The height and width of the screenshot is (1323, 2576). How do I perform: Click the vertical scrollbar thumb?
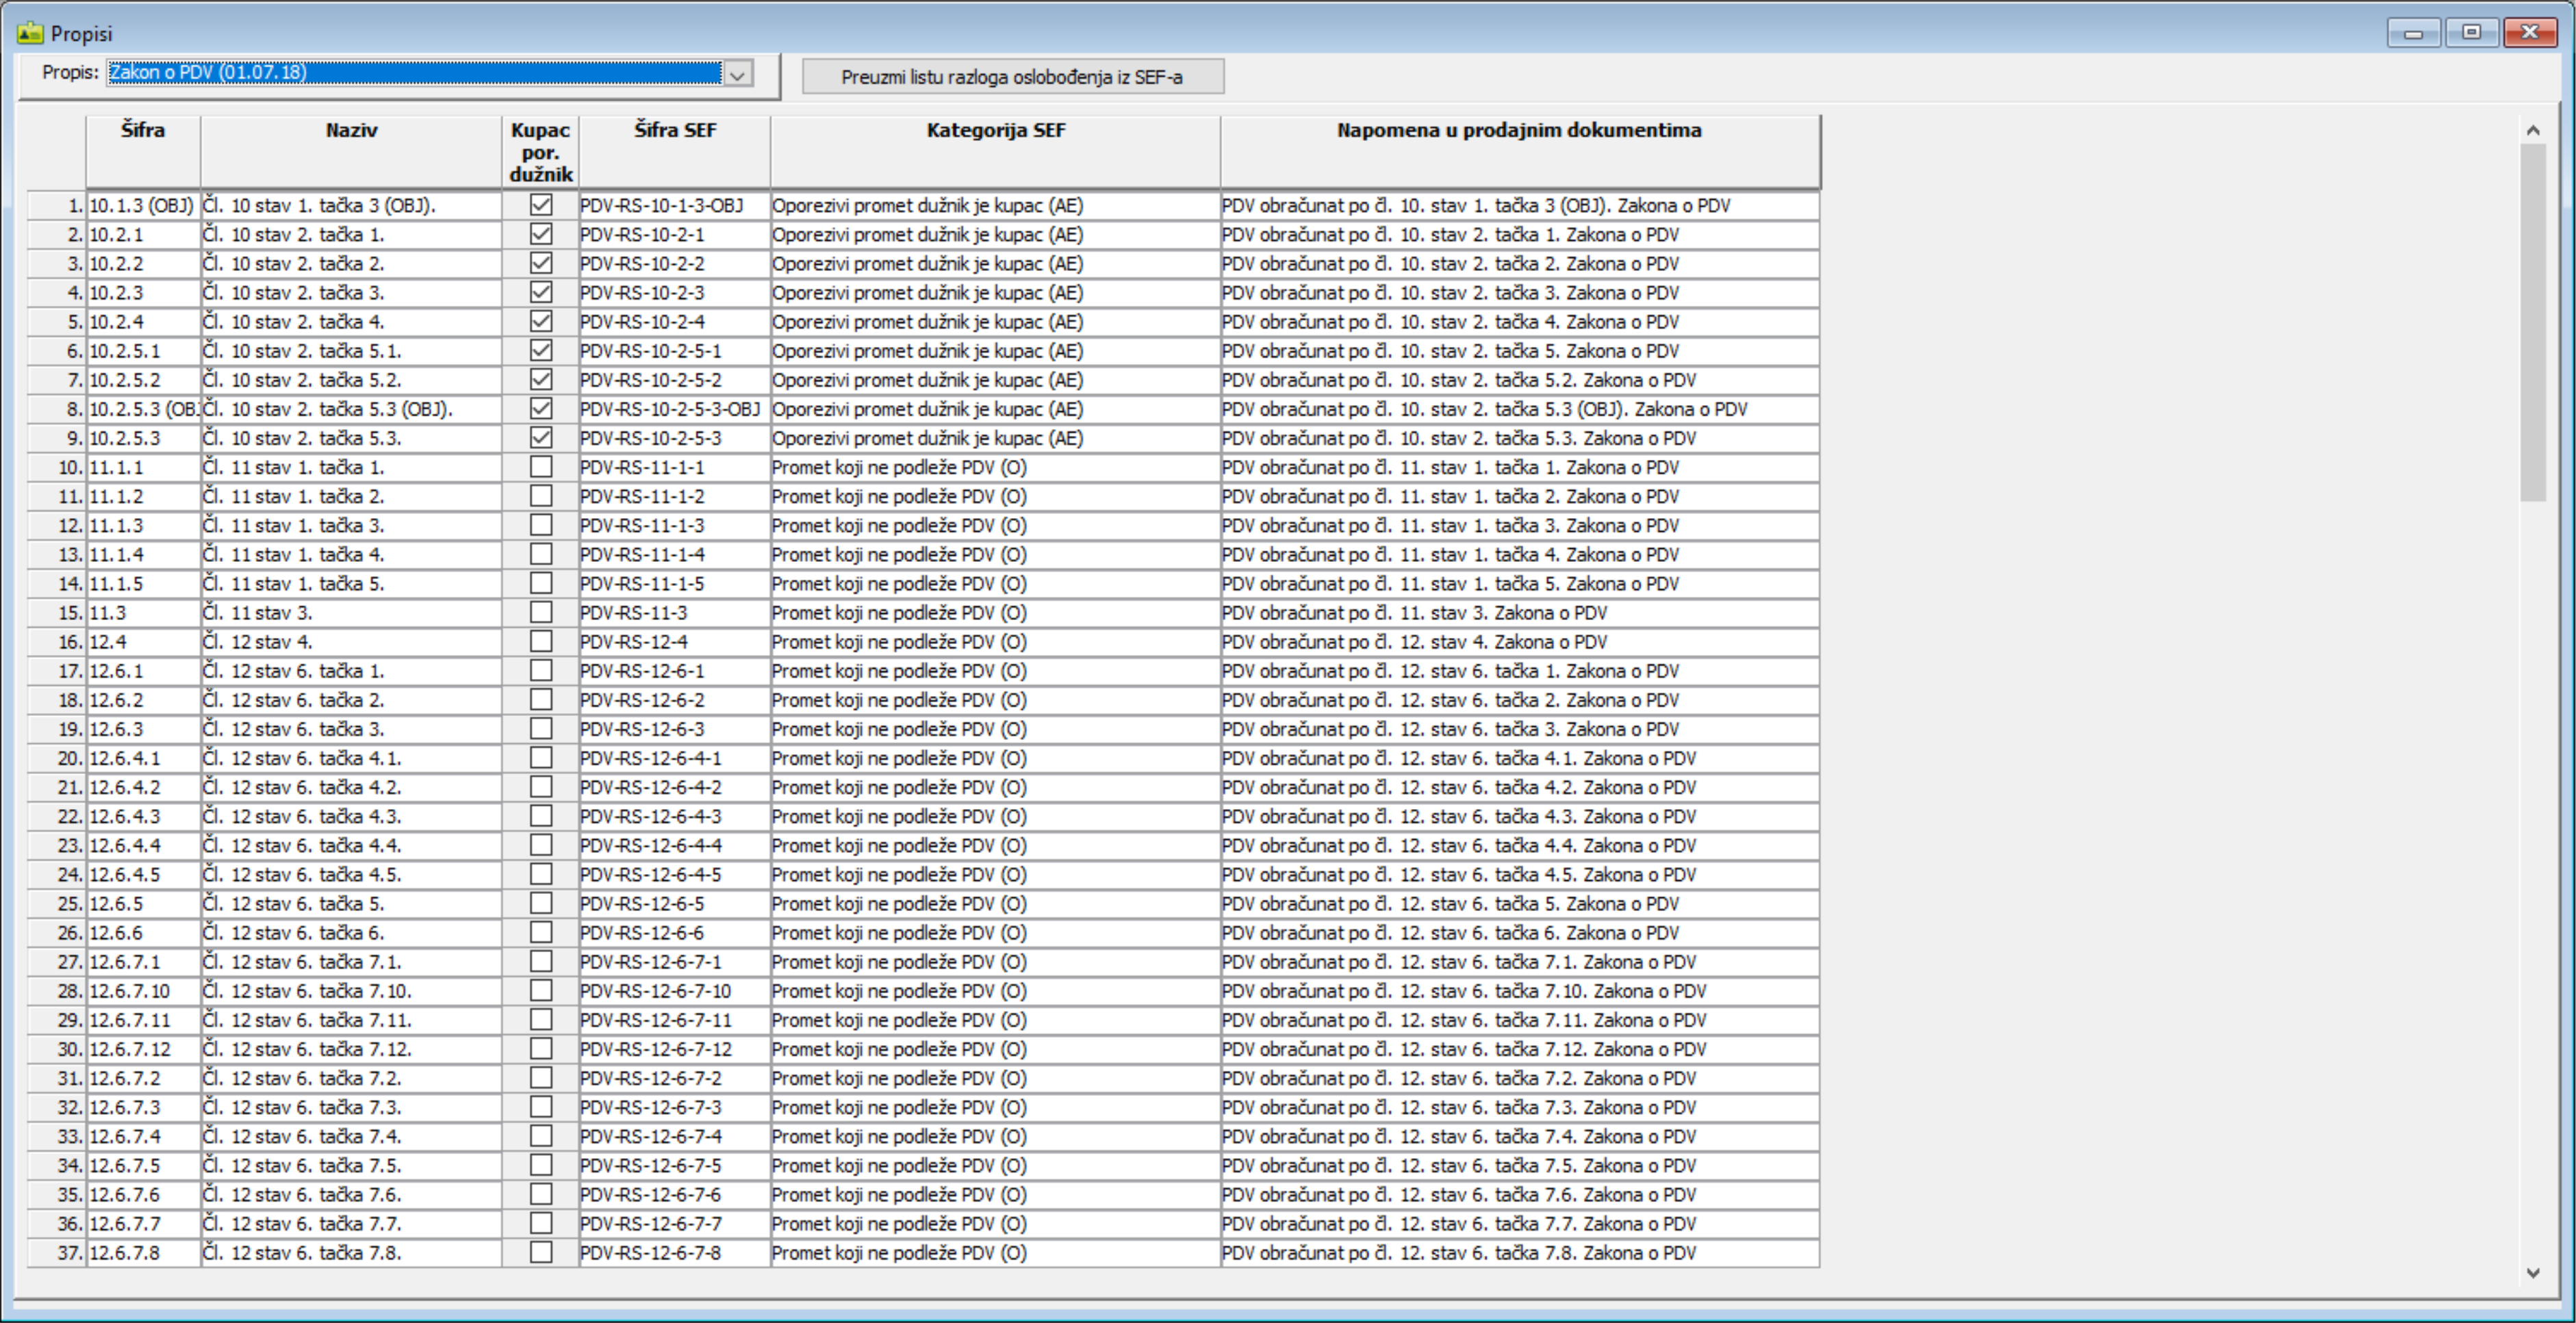pos(2533,322)
